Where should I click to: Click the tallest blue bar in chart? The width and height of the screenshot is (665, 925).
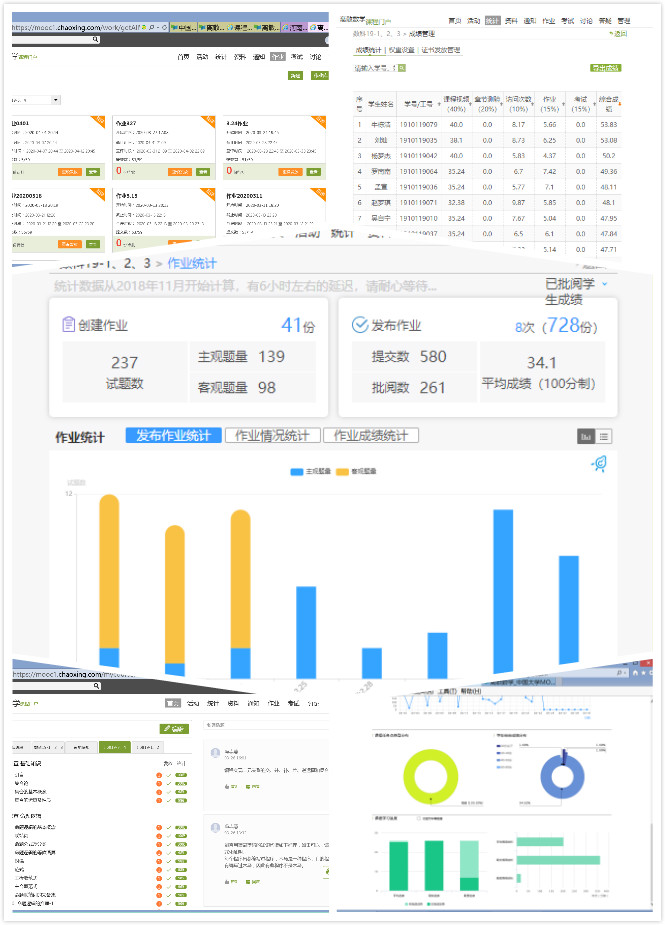pyautogui.click(x=503, y=590)
